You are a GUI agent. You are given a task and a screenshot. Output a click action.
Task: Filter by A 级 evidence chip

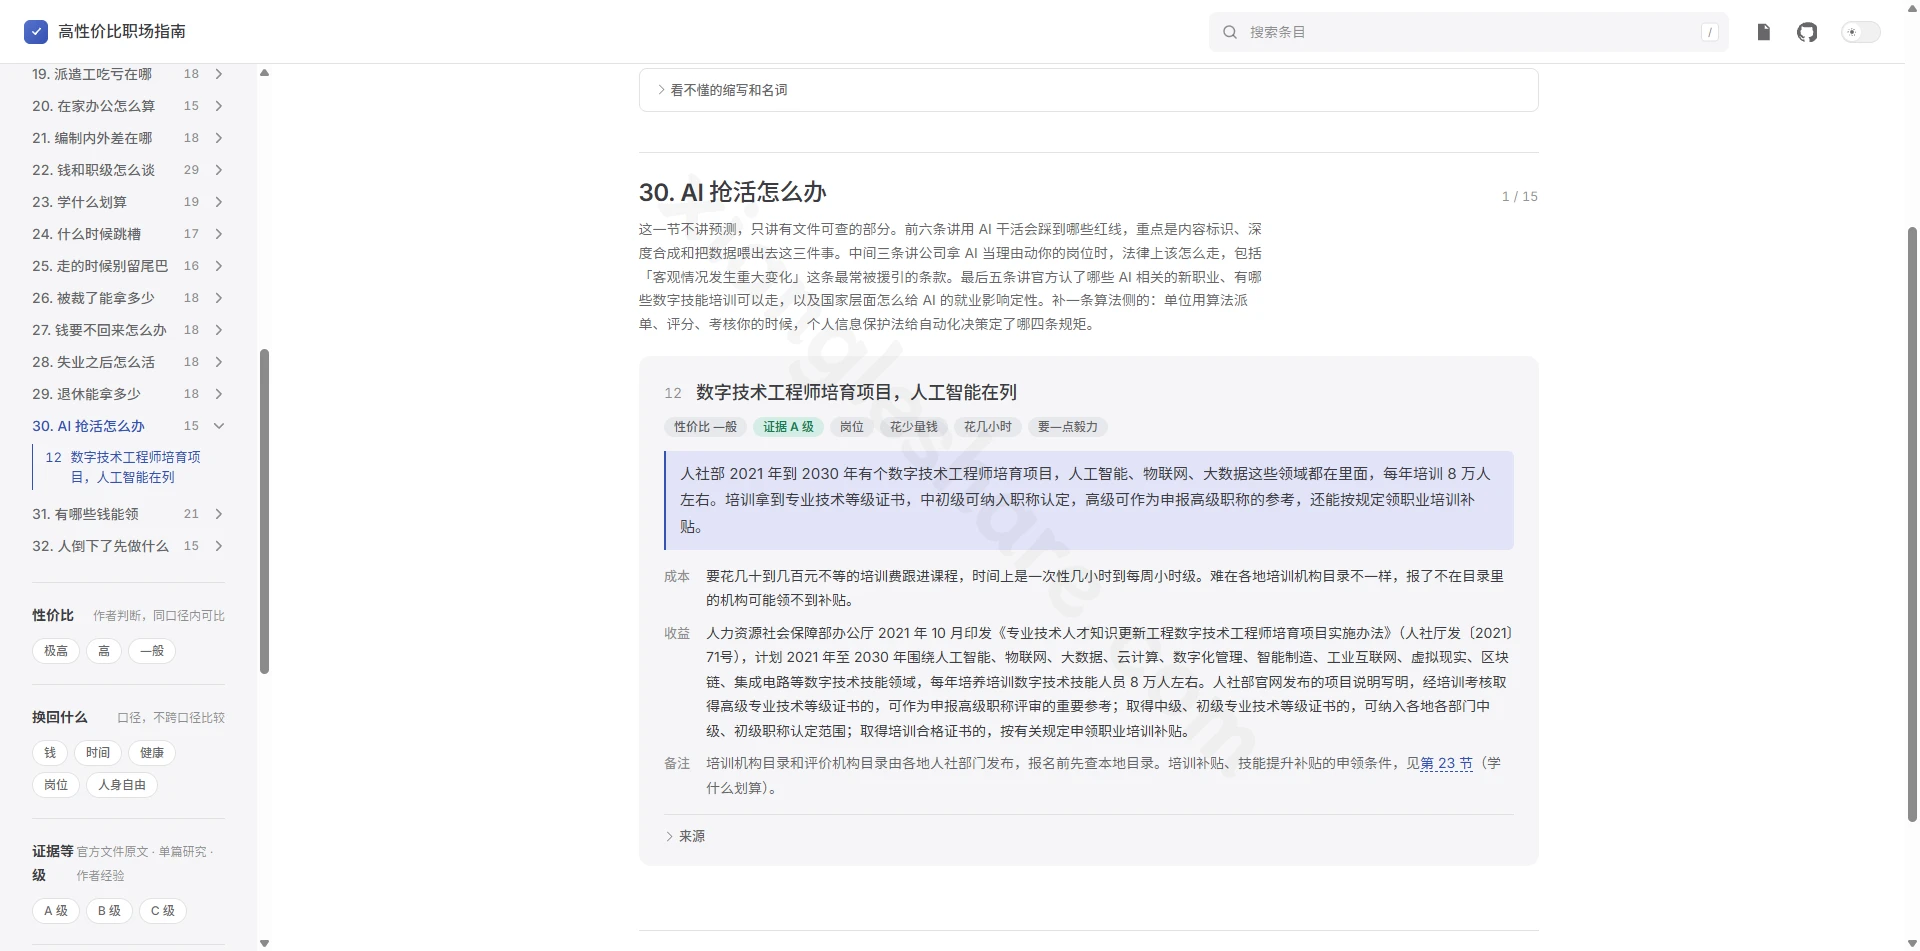tap(56, 911)
